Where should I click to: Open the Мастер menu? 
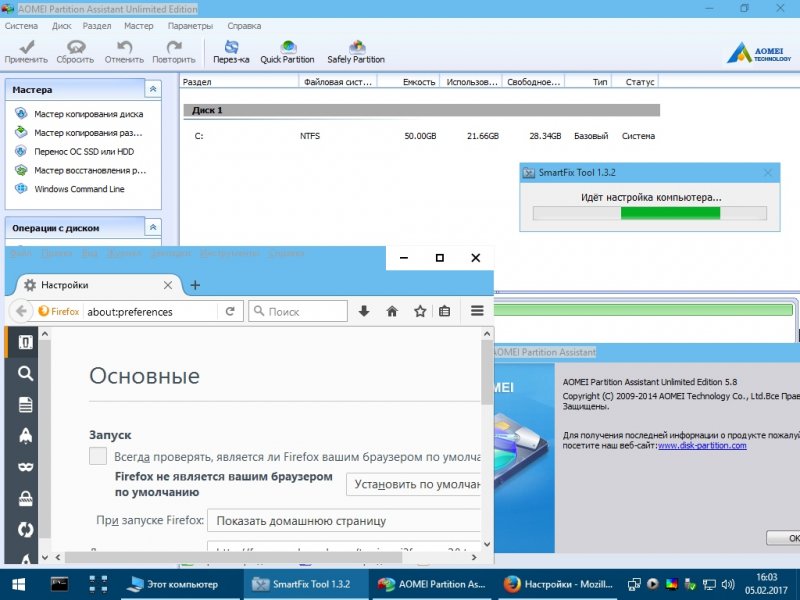click(138, 26)
